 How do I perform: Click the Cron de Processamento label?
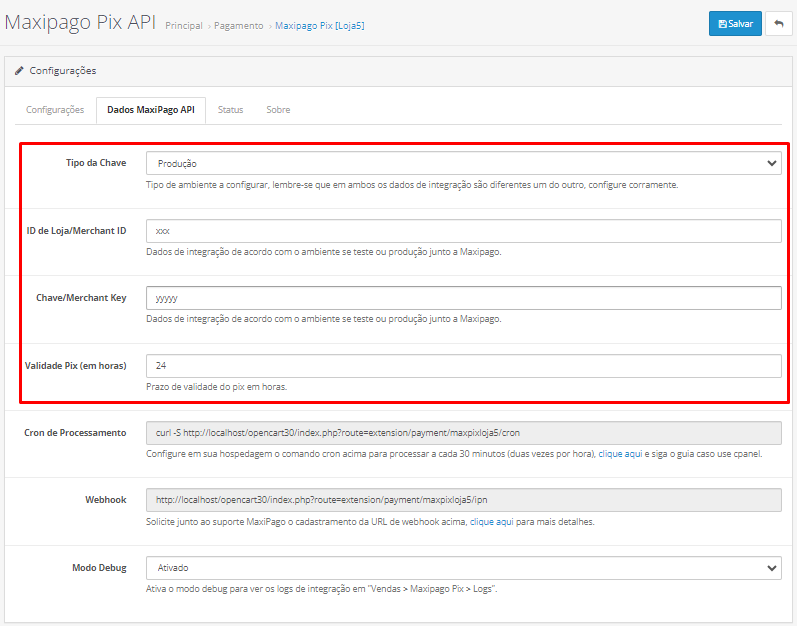pyautogui.click(x=75, y=432)
